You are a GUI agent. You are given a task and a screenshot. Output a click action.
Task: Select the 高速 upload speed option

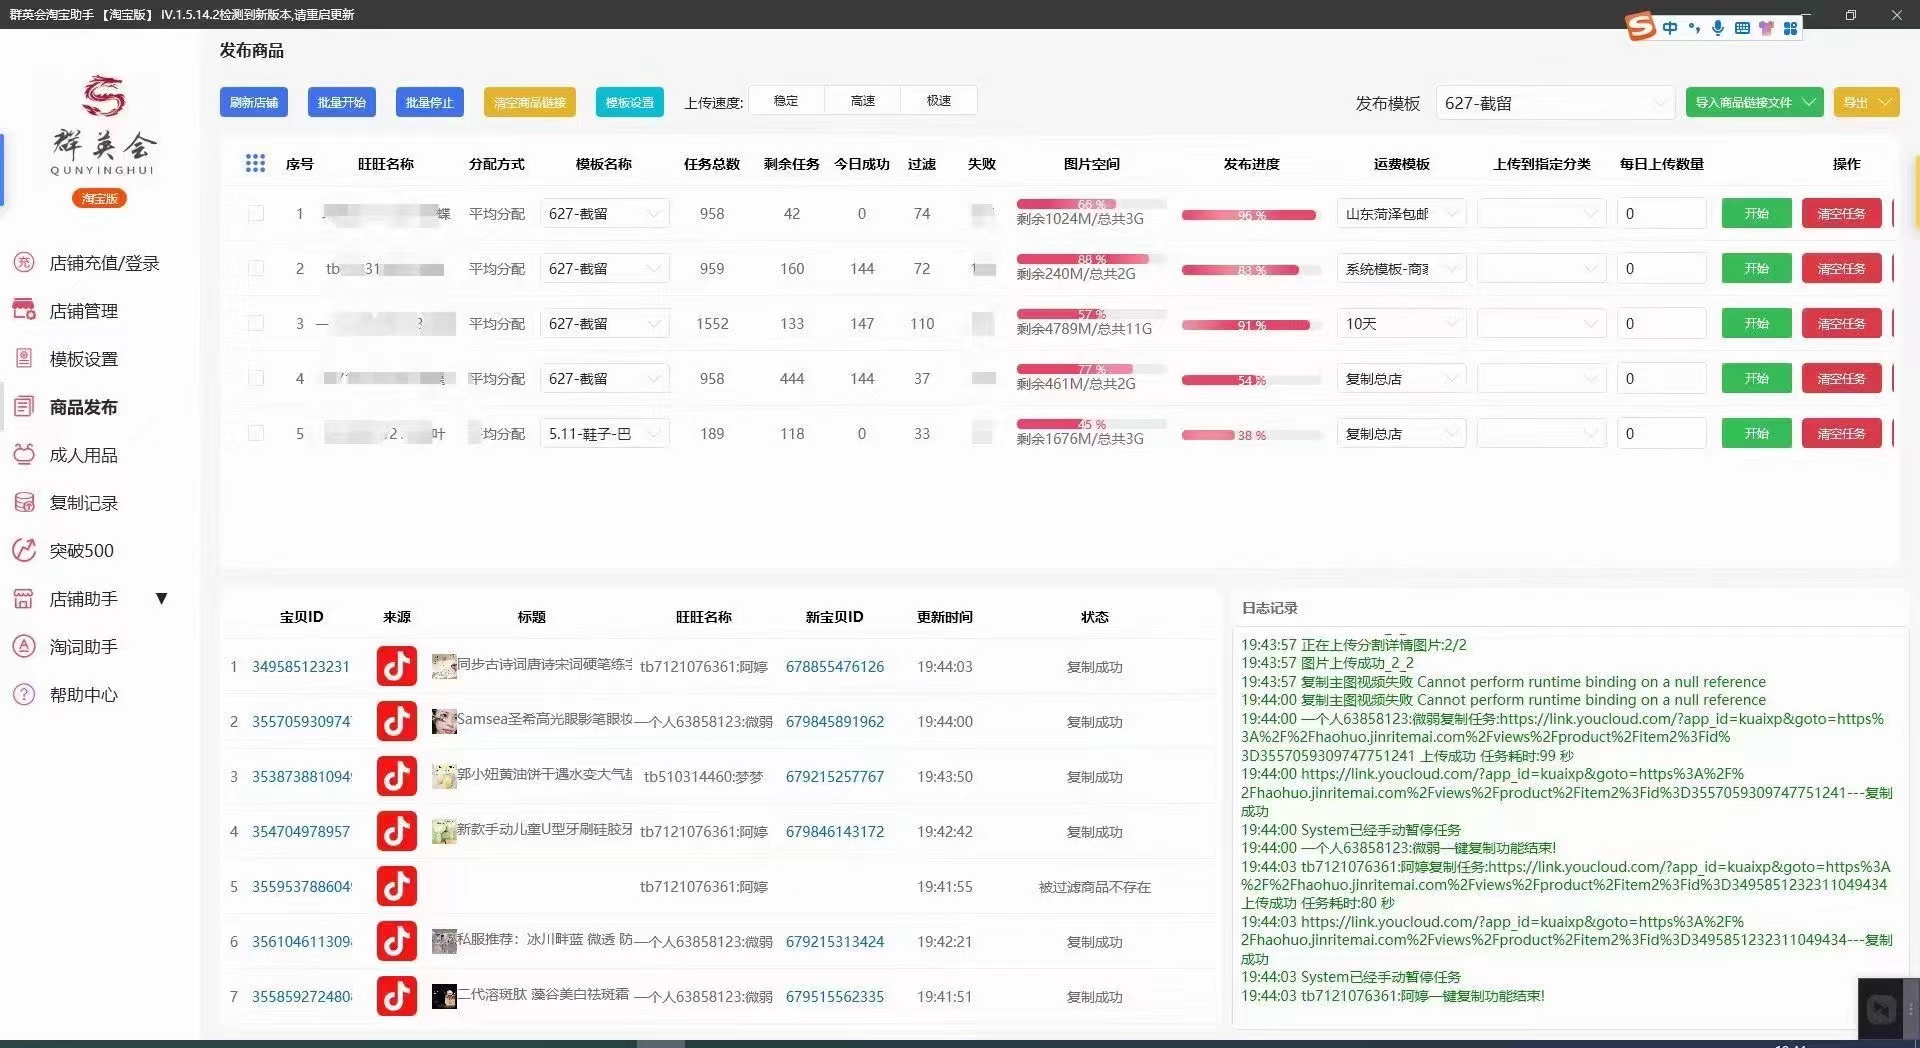point(862,101)
